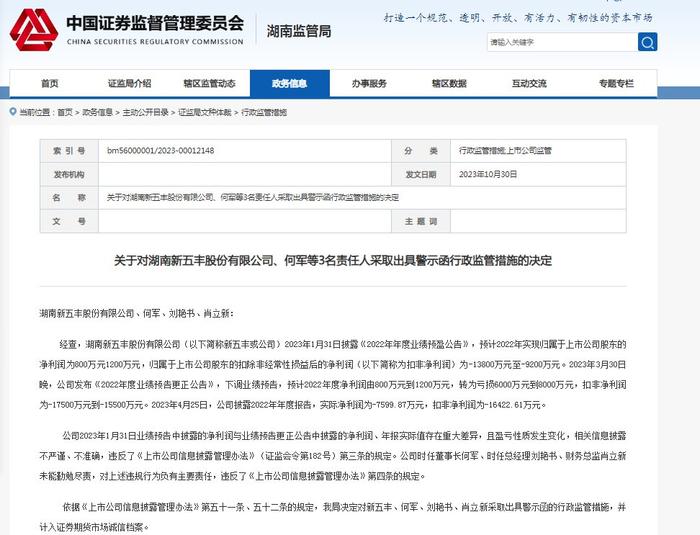Open the 办事服务 navigation tab

click(369, 84)
